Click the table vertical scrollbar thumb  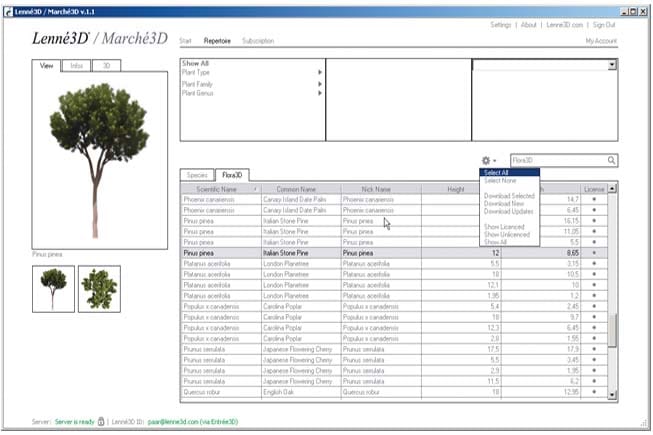pos(612,330)
